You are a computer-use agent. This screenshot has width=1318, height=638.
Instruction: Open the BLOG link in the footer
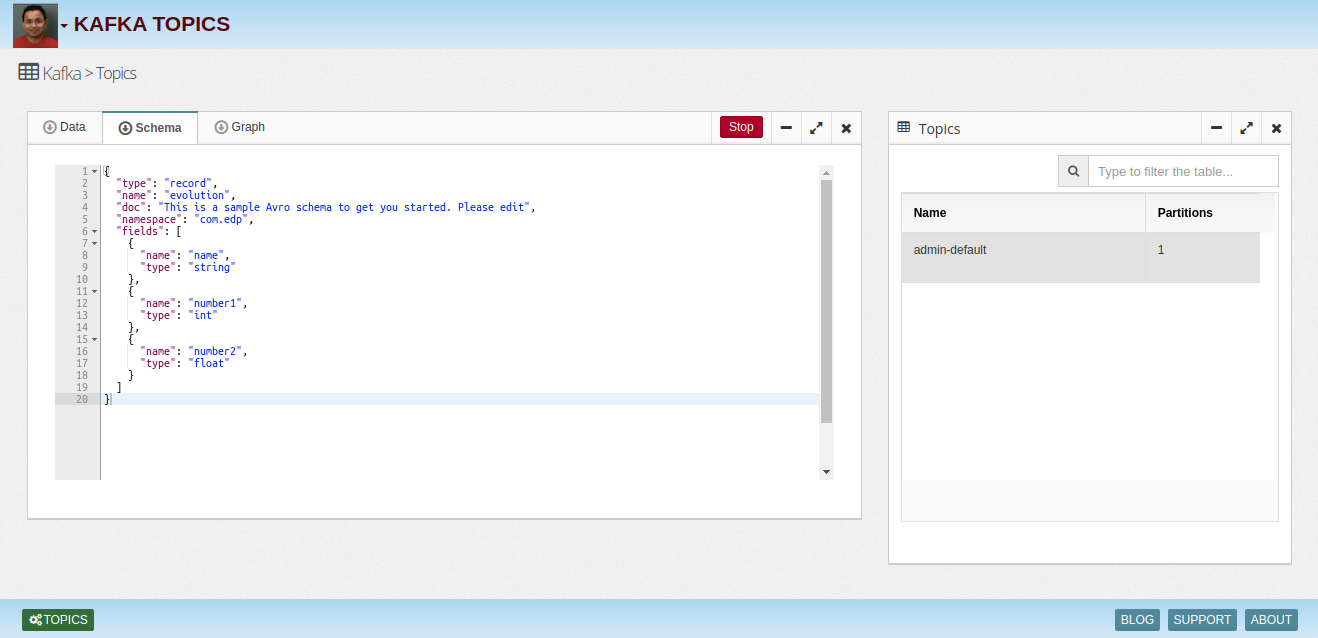point(1137,620)
